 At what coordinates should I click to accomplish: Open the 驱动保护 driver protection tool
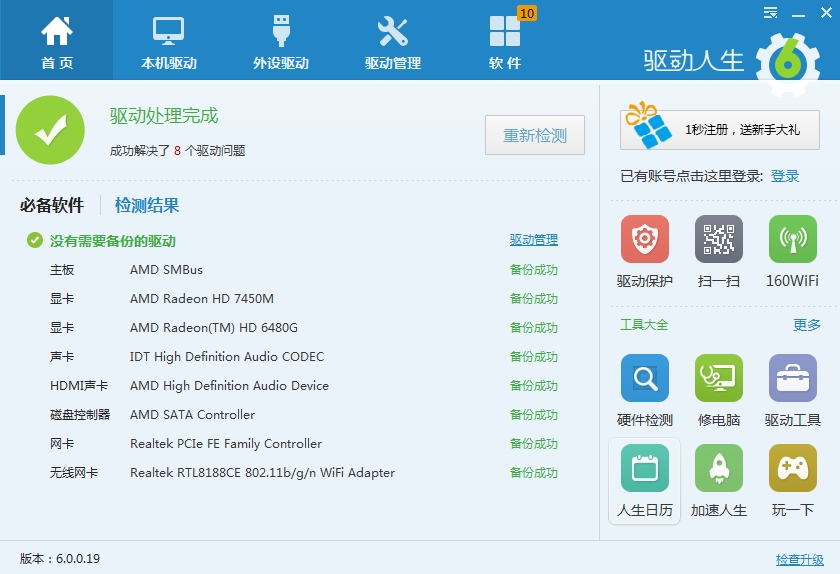[645, 240]
